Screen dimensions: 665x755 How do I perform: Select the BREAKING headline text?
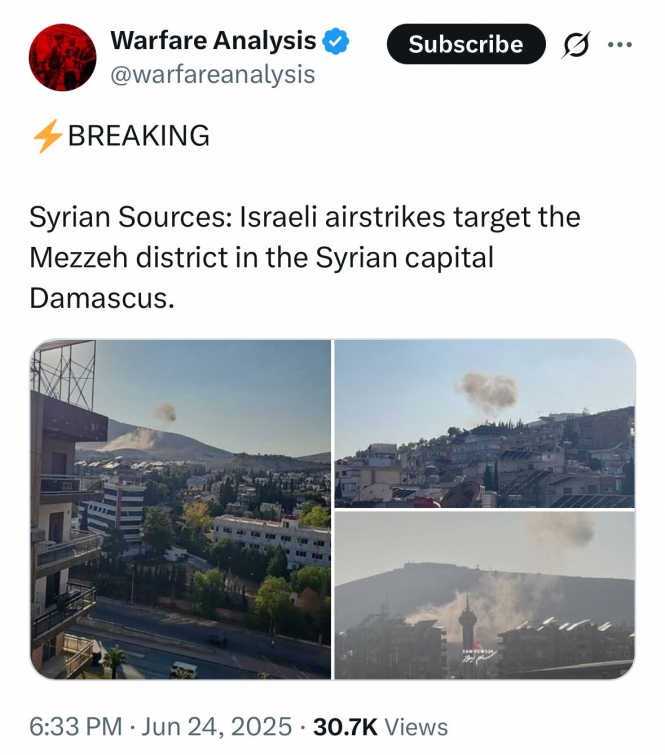[139, 136]
